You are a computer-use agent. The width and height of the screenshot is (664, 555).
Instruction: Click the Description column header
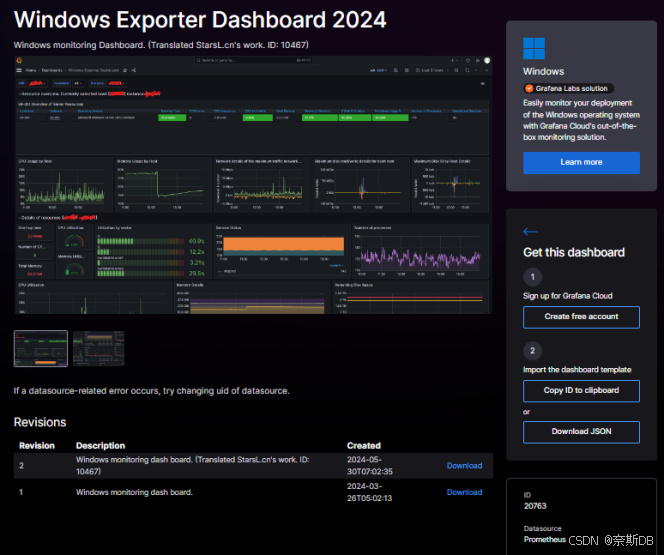(x=100, y=446)
